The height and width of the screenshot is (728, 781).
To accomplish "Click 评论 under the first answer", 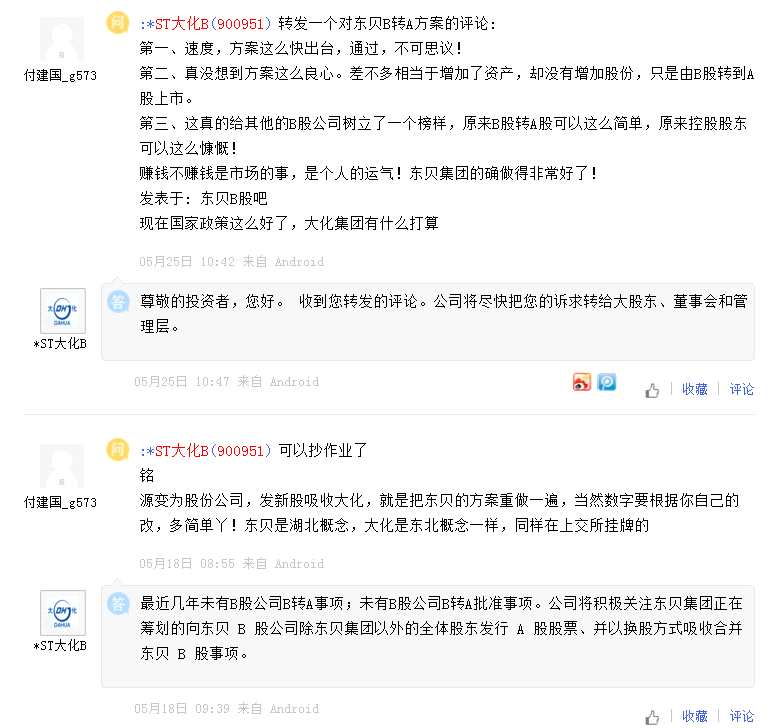I will click(741, 390).
